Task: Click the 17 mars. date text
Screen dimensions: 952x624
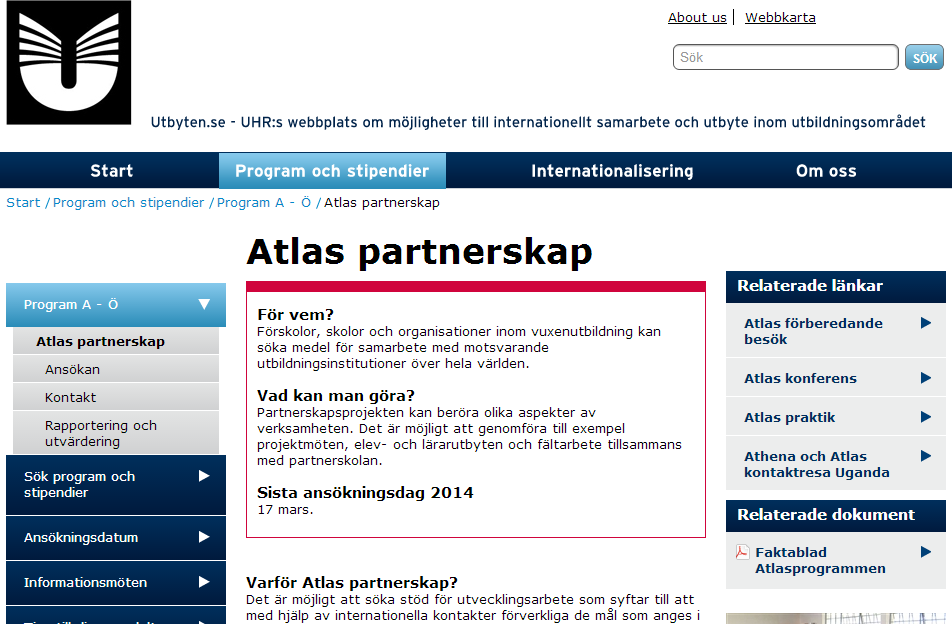Action: tap(285, 510)
